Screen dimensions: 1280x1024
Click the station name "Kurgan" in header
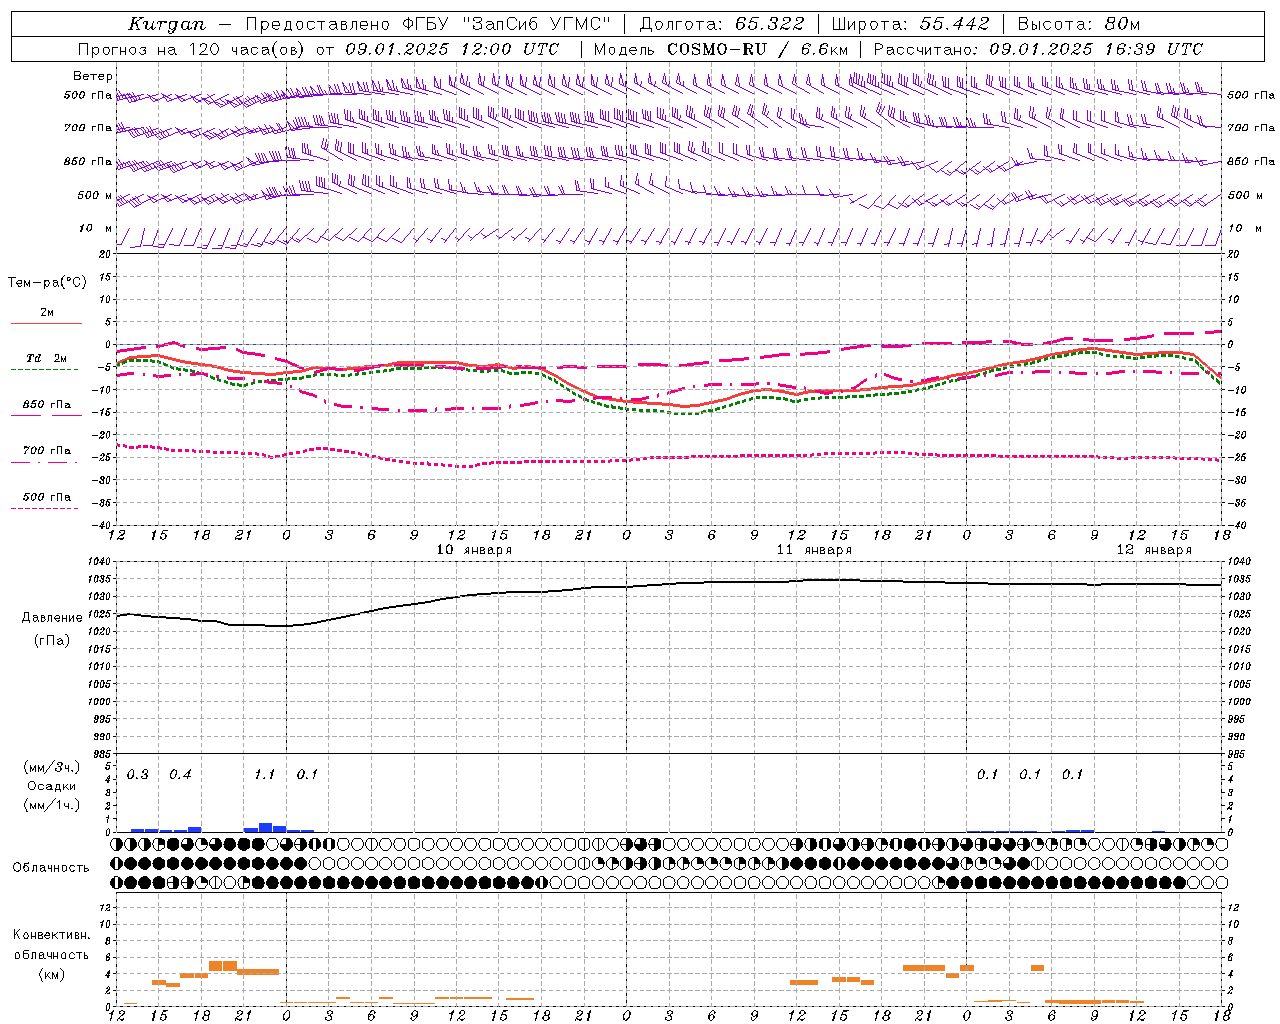click(166, 24)
